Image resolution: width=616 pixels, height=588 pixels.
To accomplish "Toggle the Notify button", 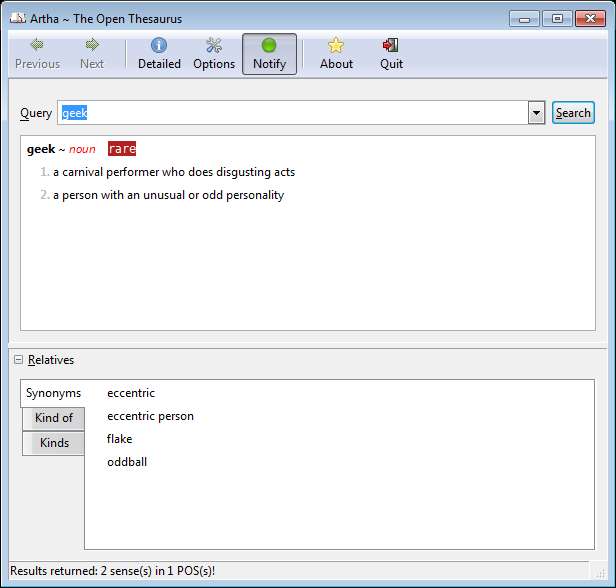I will click(270, 54).
